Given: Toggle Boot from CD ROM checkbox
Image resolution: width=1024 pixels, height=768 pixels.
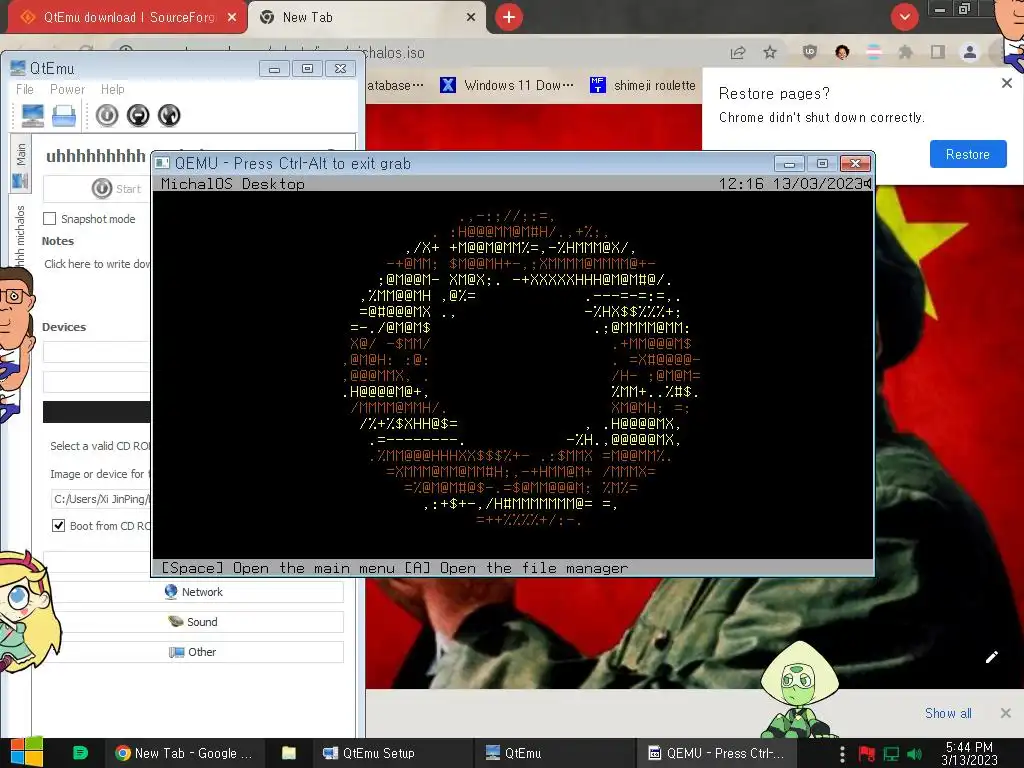Looking at the screenshot, I should click(x=59, y=526).
